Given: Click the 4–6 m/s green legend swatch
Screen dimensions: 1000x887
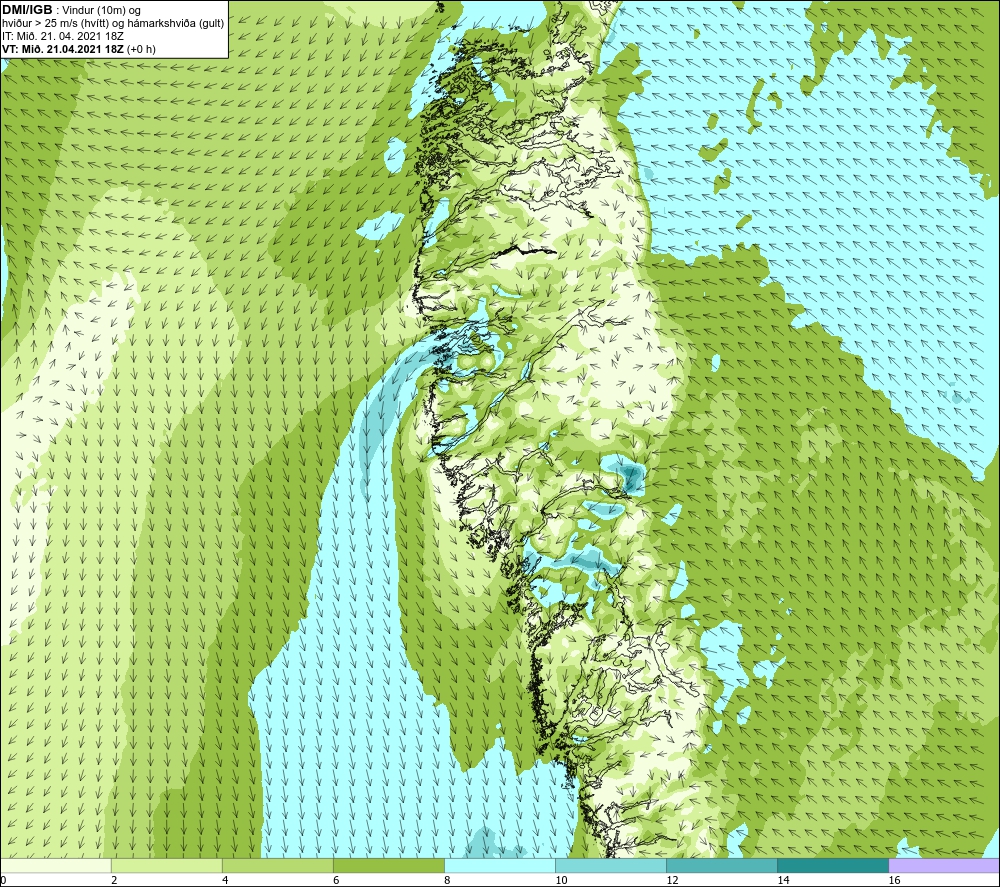Looking at the screenshot, I should [x=278, y=866].
